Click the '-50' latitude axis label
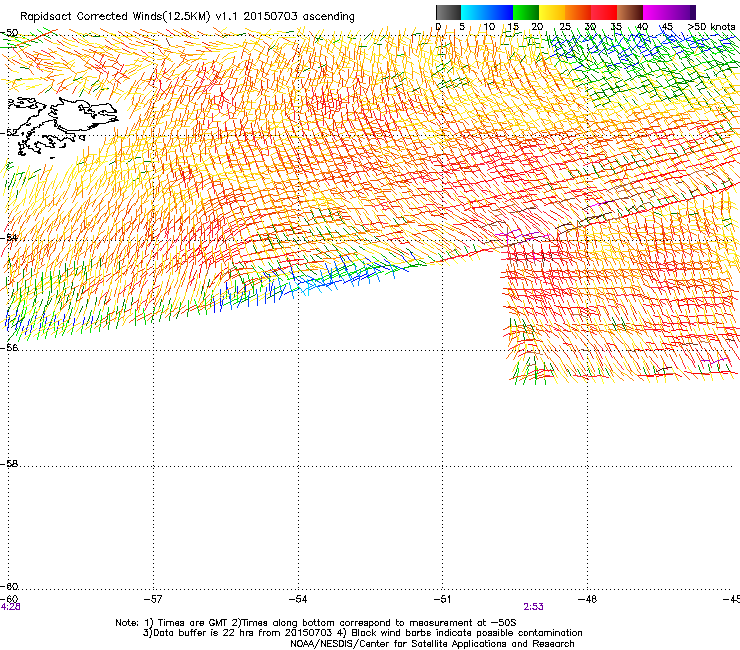The height and width of the screenshot is (650, 740). point(9,33)
